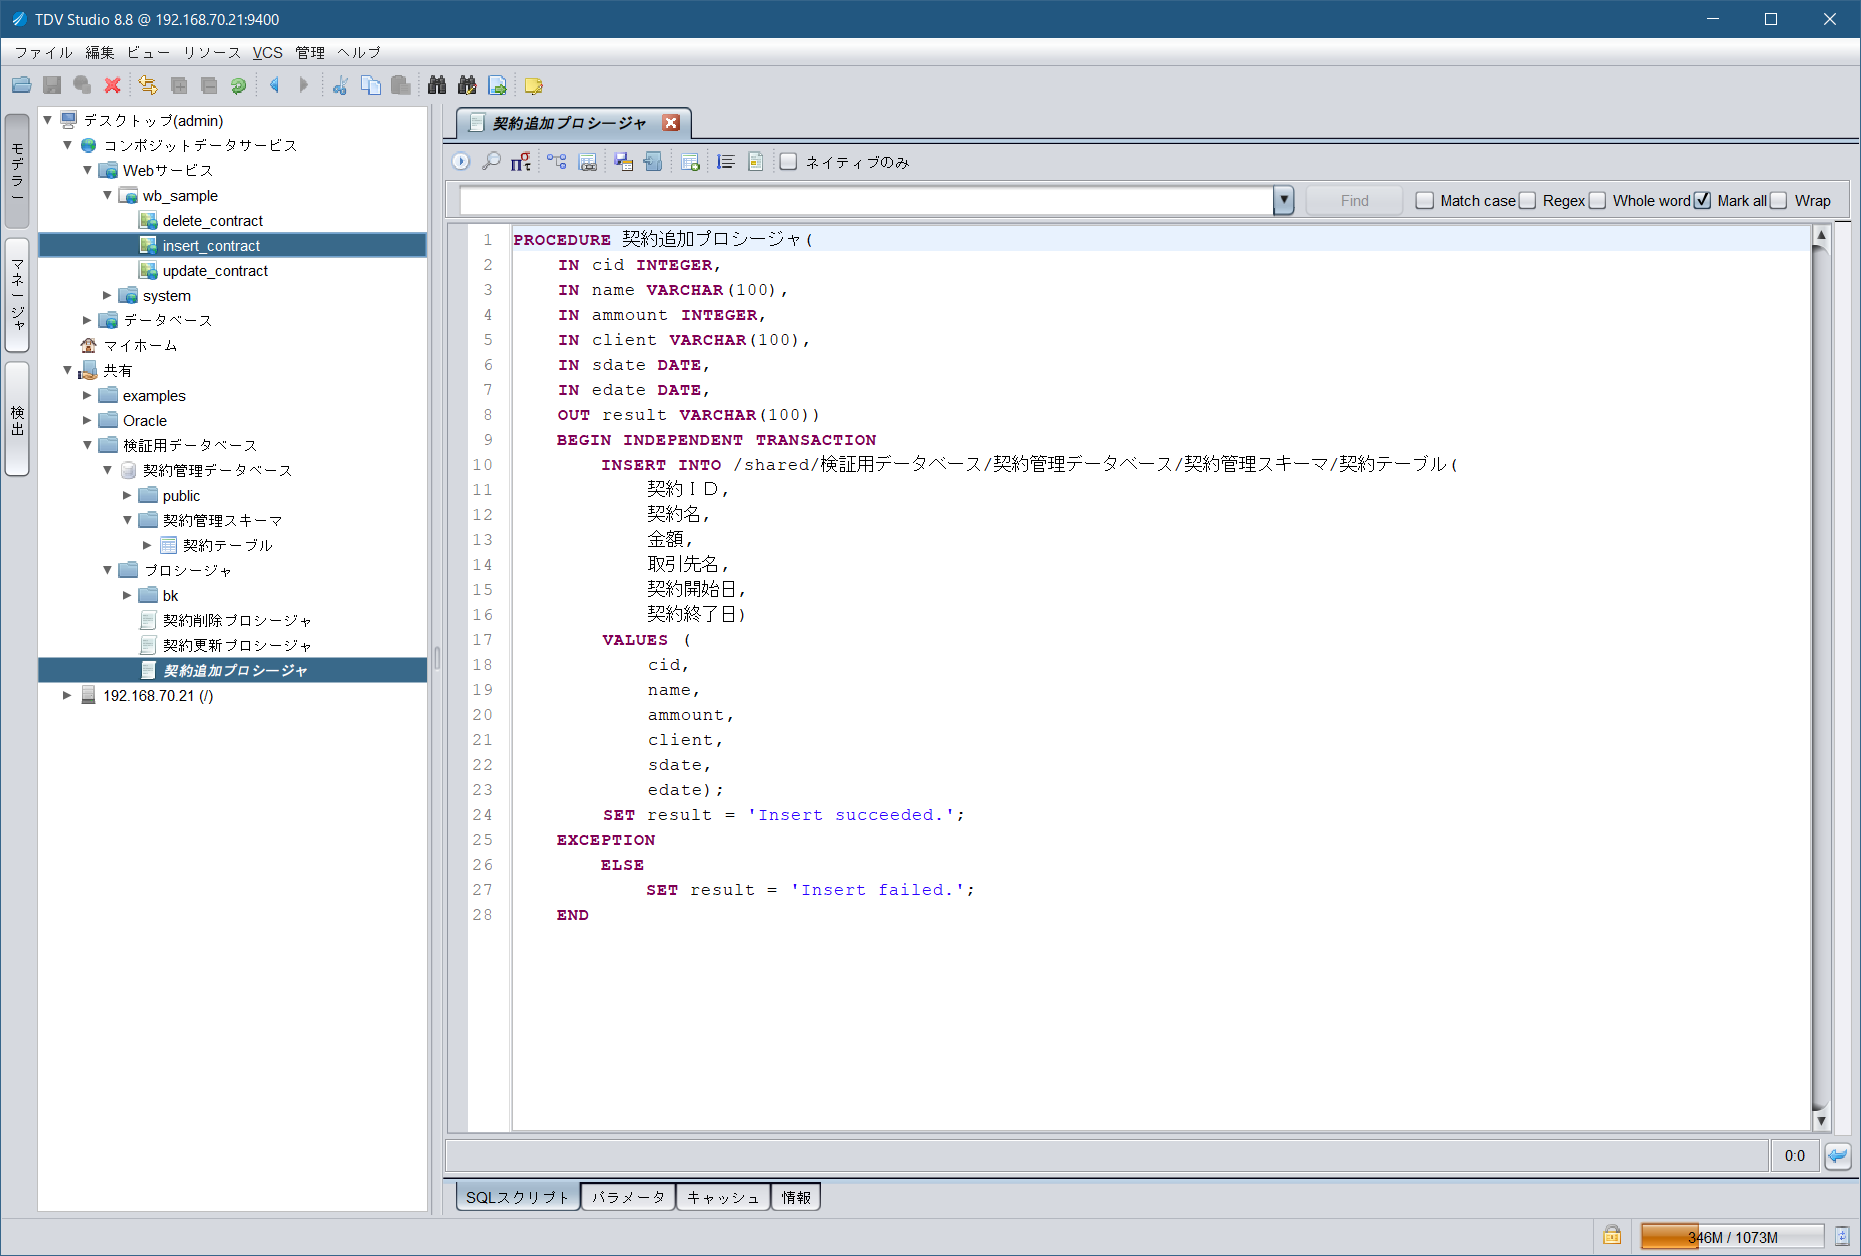Image resolution: width=1861 pixels, height=1256 pixels.
Task: Click the Copy icon in the toolbar
Action: (x=371, y=86)
